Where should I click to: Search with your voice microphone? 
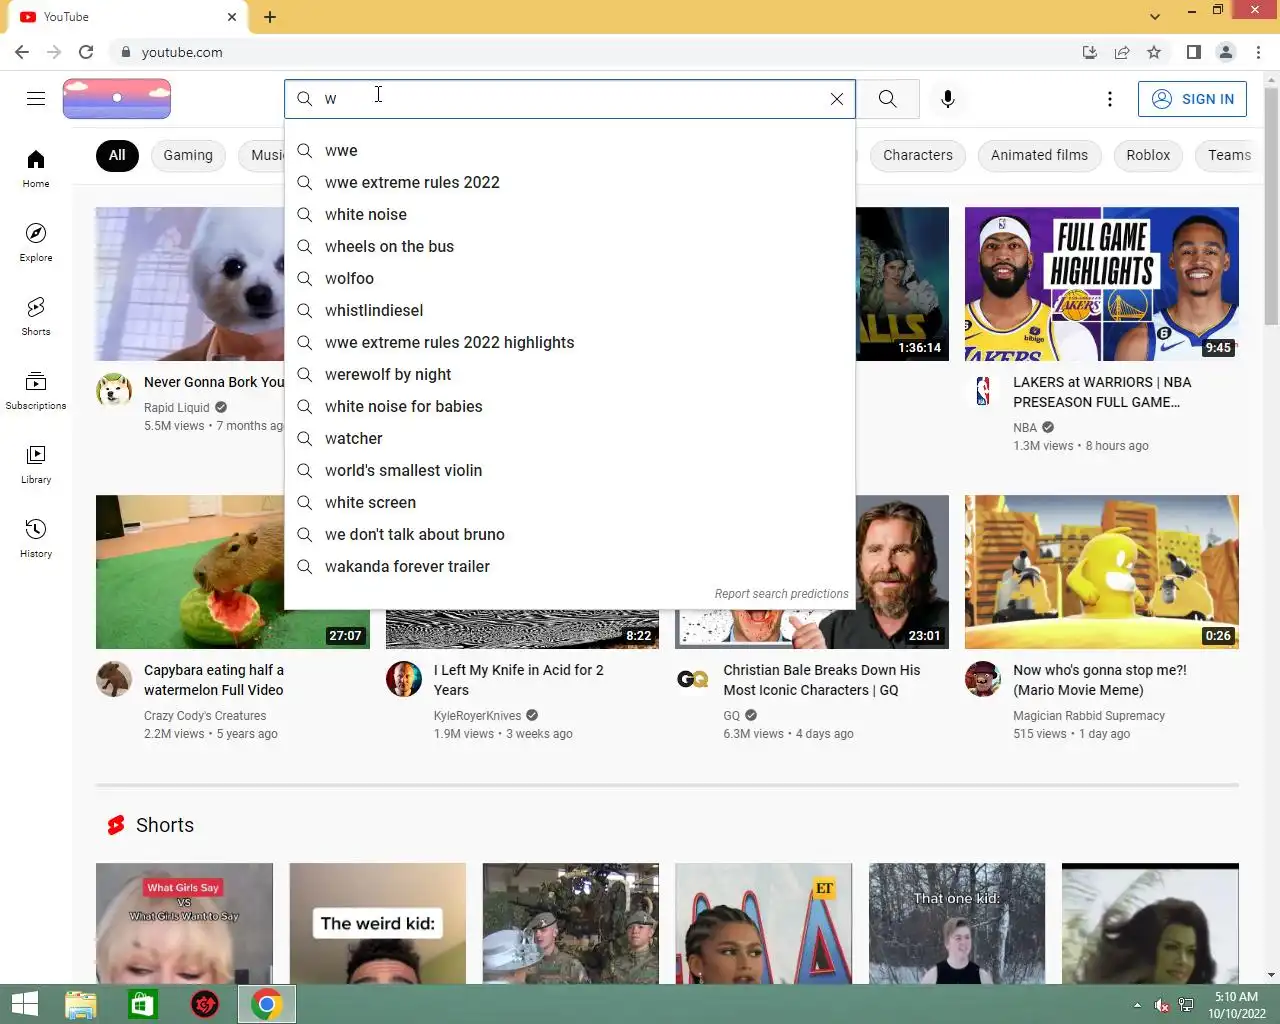[948, 99]
